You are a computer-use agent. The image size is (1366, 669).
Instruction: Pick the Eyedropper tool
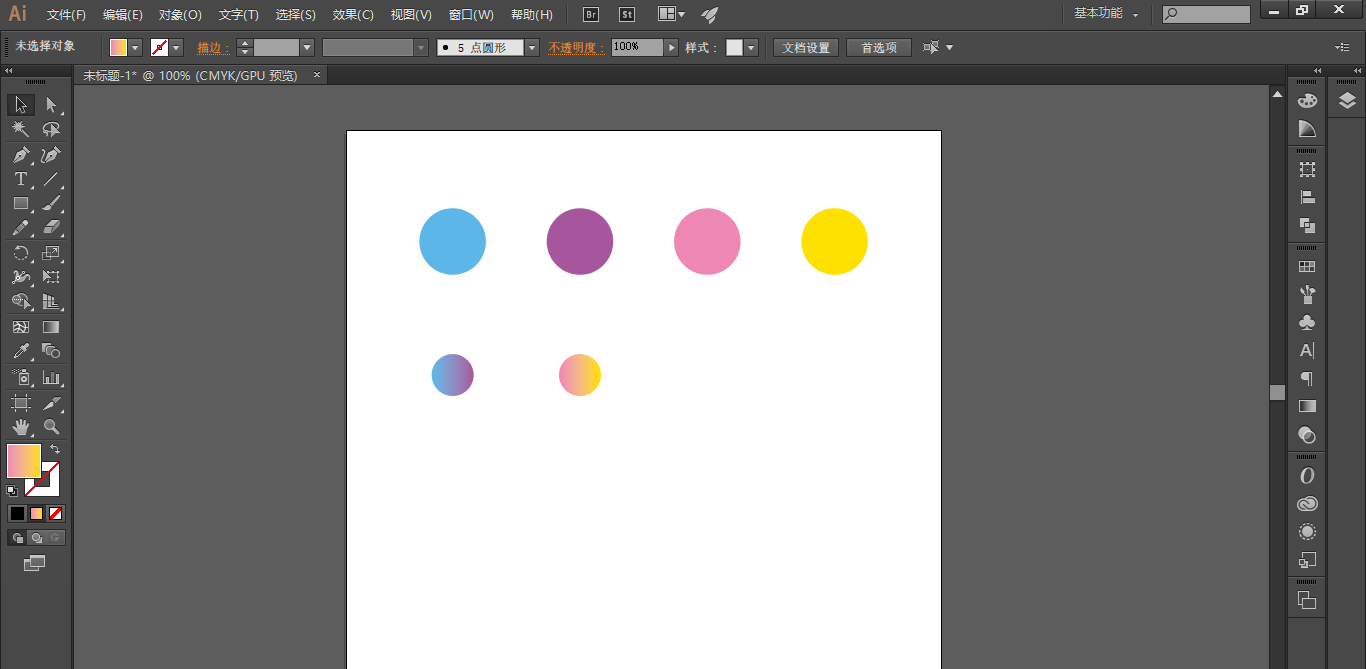[x=21, y=351]
